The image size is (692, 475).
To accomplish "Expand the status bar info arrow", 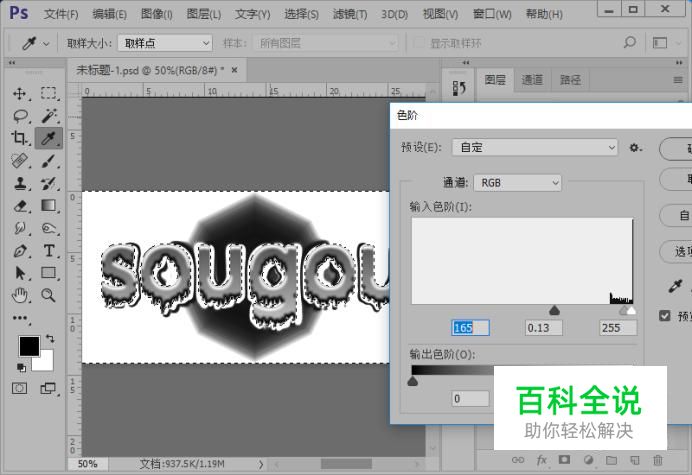I will coord(261,464).
